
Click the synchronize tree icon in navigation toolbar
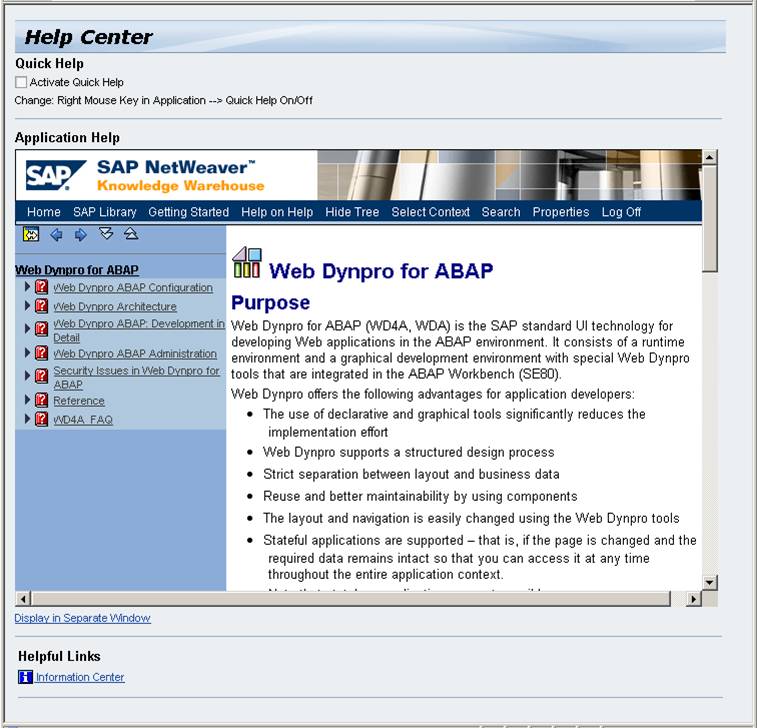[x=31, y=235]
